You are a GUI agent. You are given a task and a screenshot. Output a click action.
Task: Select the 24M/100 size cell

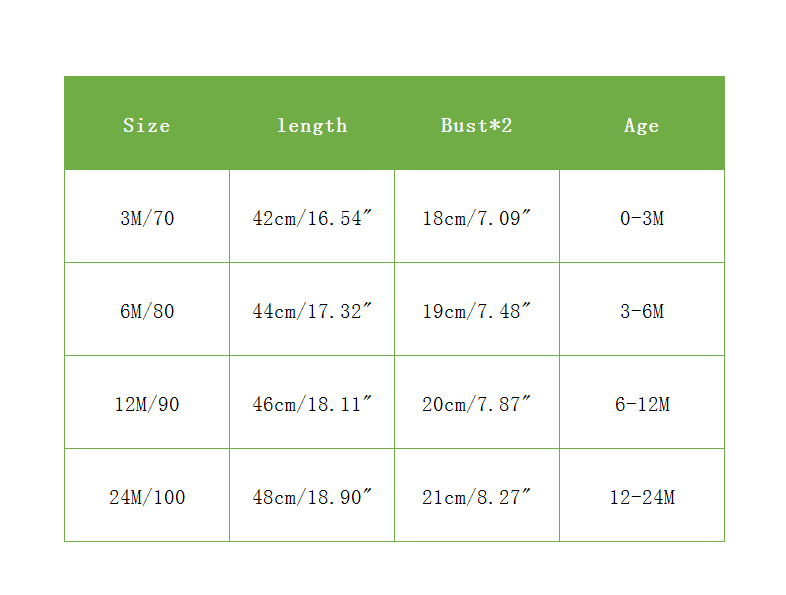147,497
